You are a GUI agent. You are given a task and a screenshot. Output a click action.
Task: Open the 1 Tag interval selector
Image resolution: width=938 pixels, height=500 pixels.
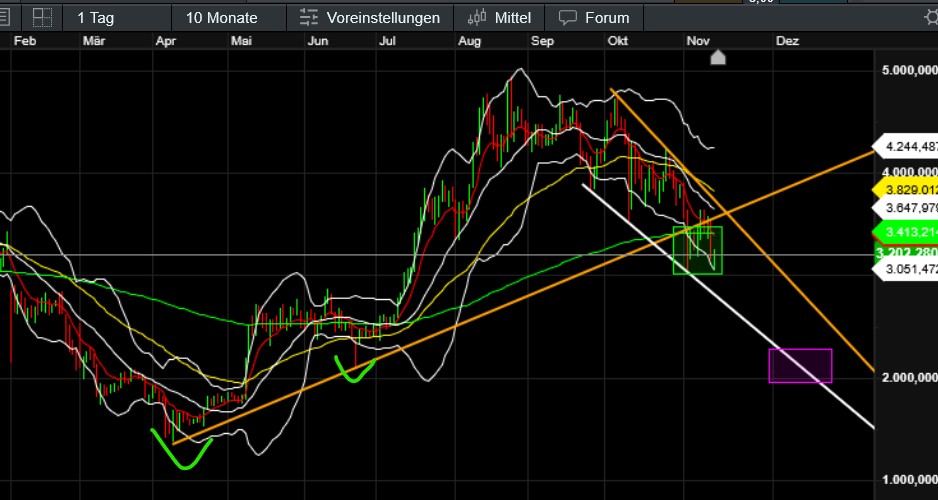point(96,18)
